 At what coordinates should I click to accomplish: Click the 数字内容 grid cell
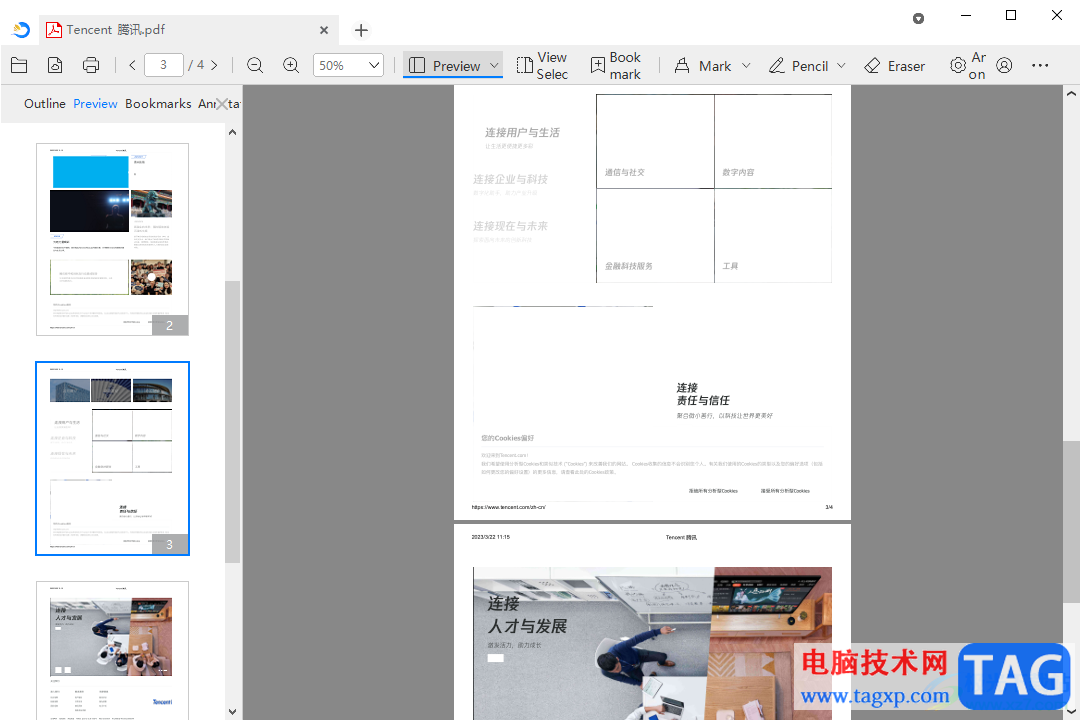[773, 141]
